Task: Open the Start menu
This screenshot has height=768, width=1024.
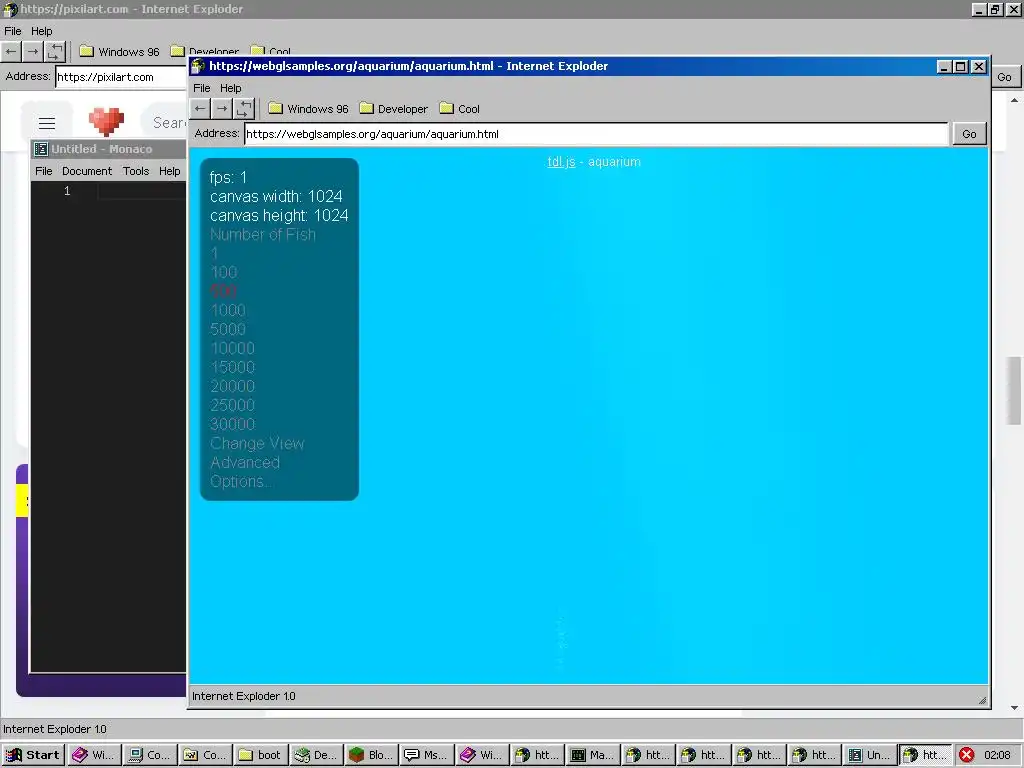Action: click(x=33, y=755)
